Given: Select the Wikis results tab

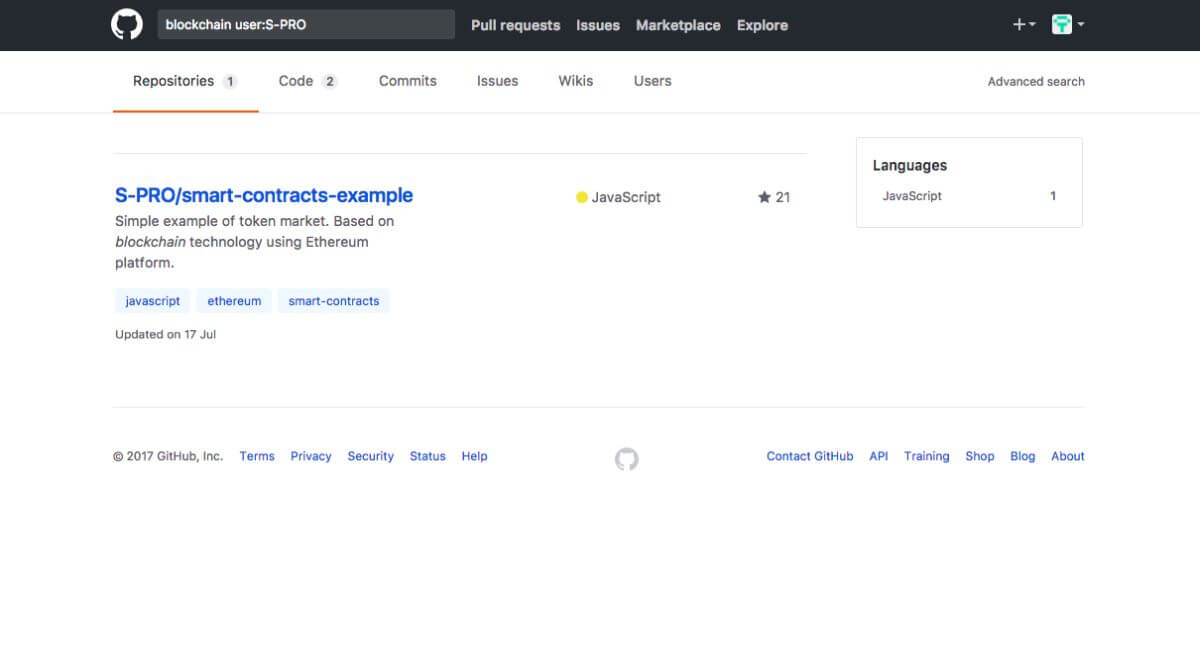Looking at the screenshot, I should [575, 81].
